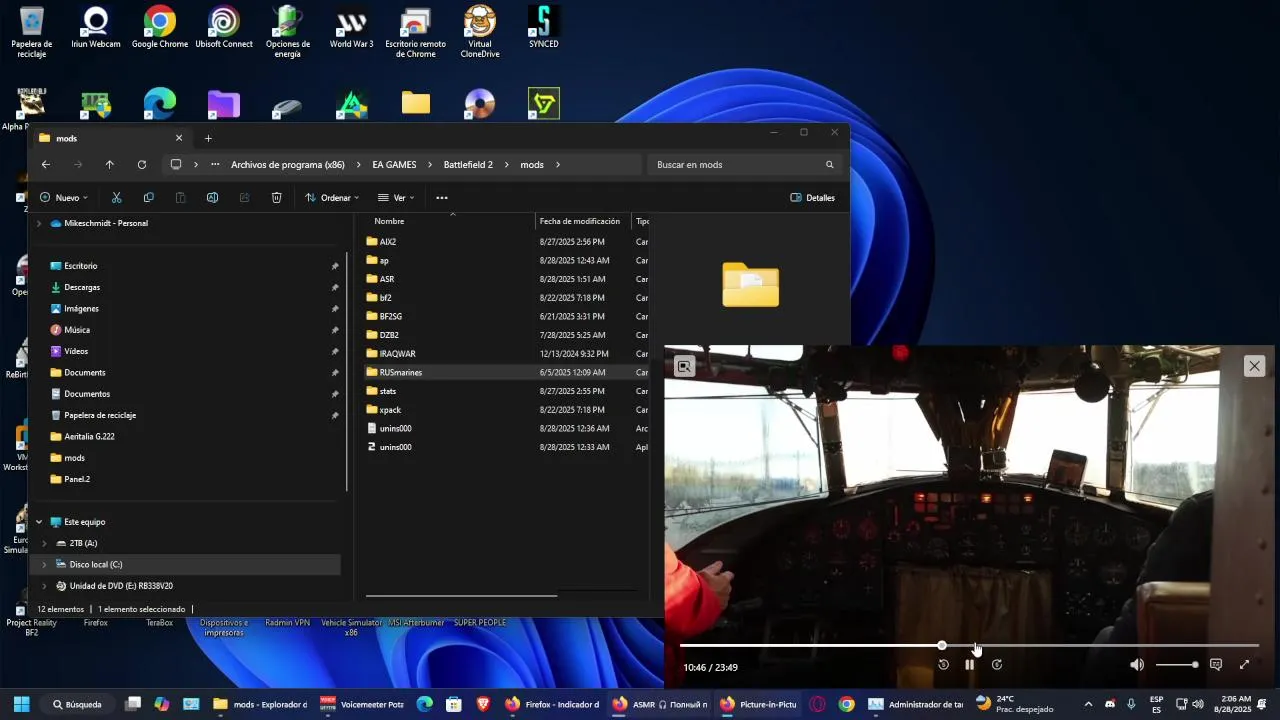Screen dimensions: 1280x720
Task: Switch to Voicemeeter Potato taskbar window
Action: pos(361,704)
